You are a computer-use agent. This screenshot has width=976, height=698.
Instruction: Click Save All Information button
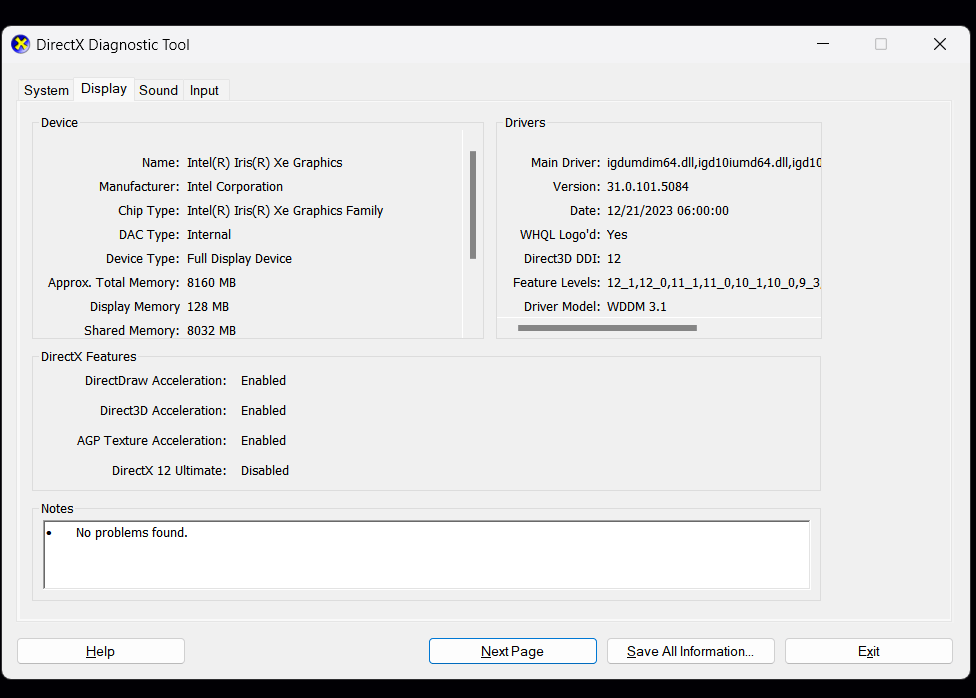690,651
